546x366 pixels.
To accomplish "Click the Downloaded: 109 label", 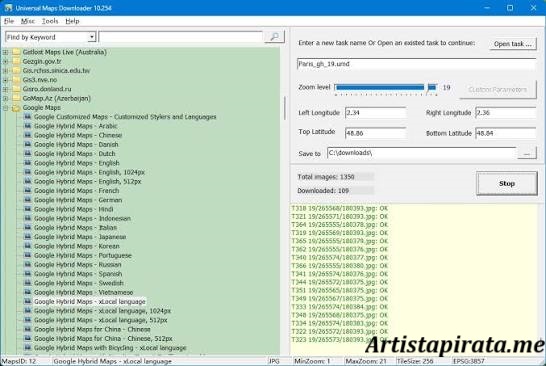I will pyautogui.click(x=323, y=191).
